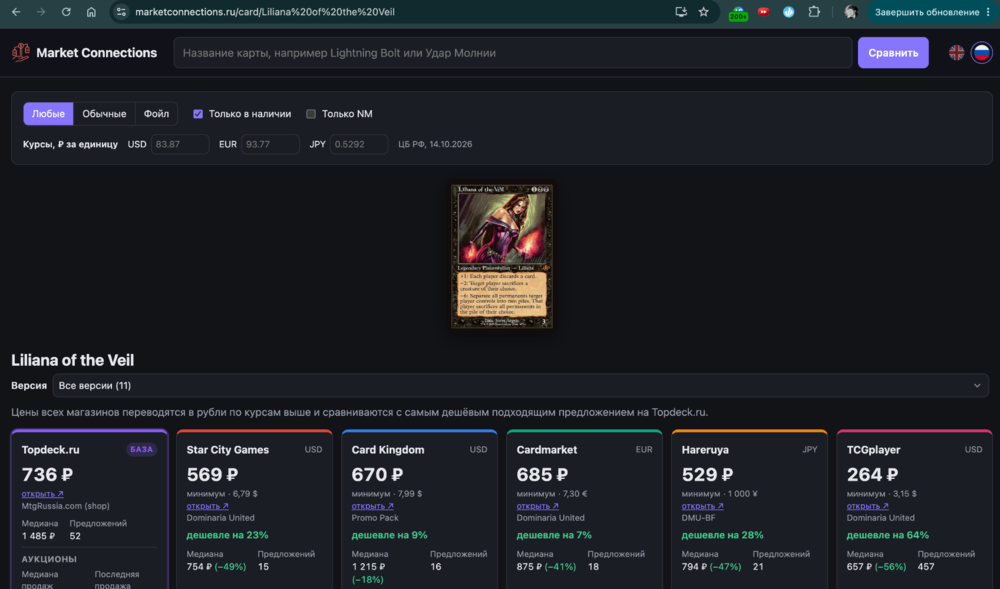Click the 'Сравнить' button
This screenshot has width=1000, height=589.
[x=893, y=53]
